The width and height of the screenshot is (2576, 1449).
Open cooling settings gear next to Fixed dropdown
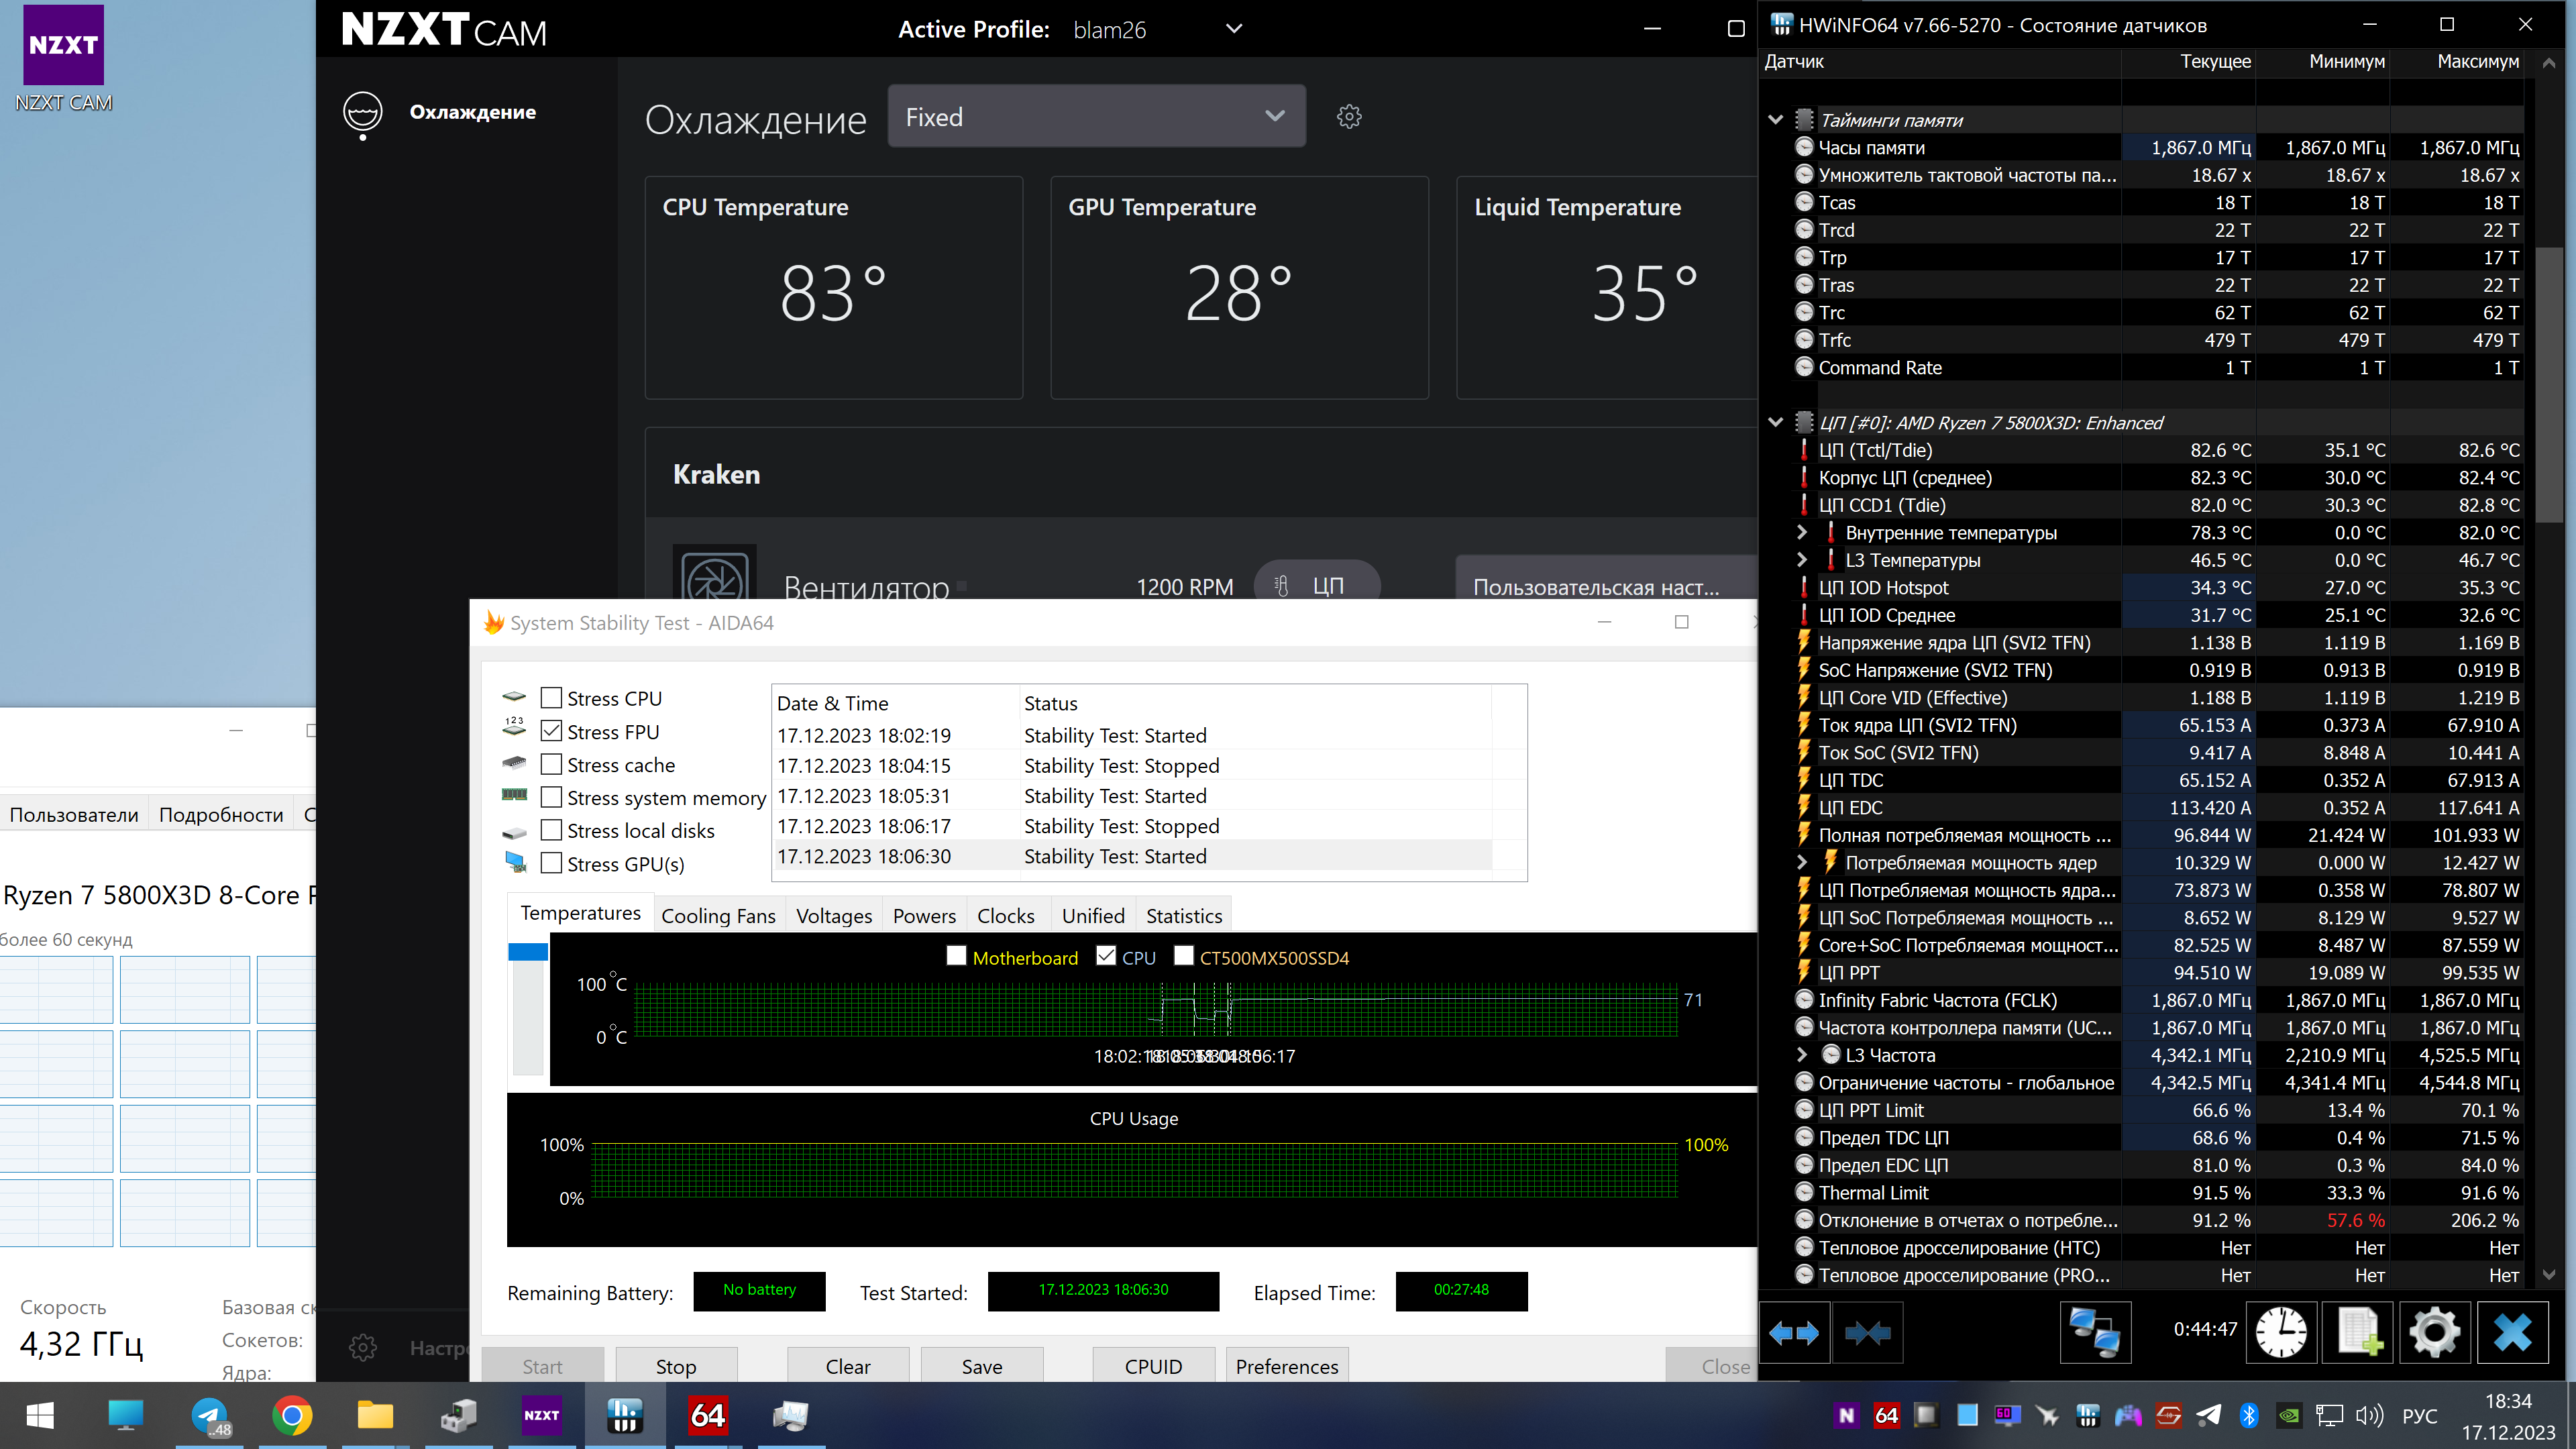click(1349, 117)
